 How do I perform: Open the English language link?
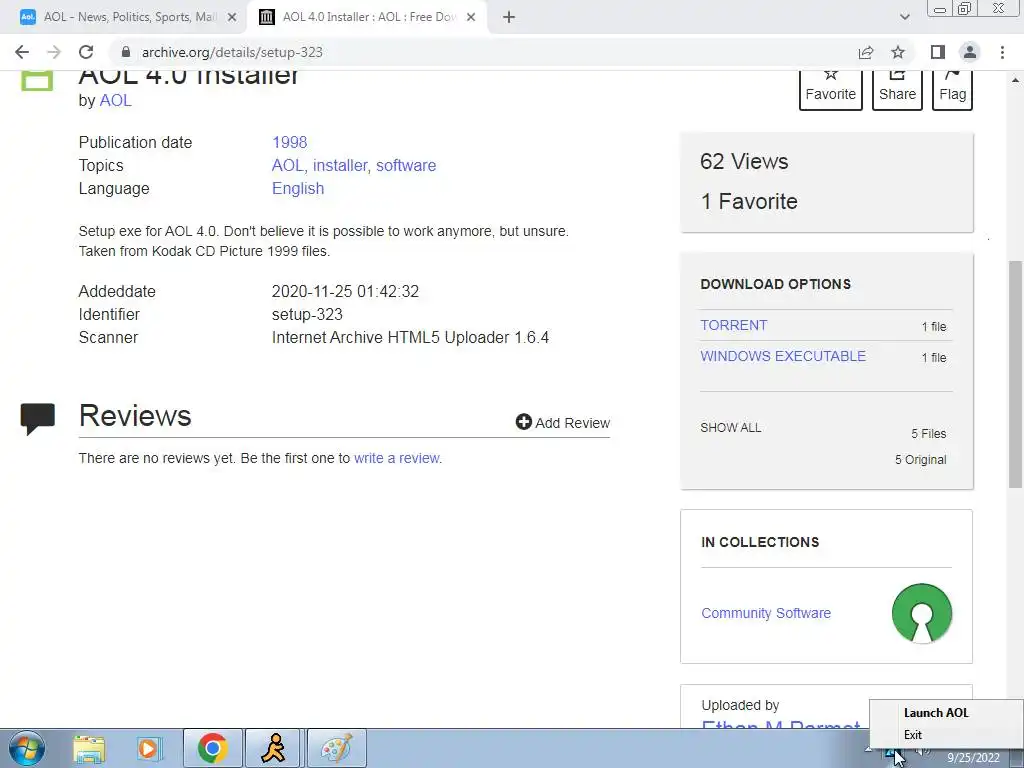pos(298,188)
